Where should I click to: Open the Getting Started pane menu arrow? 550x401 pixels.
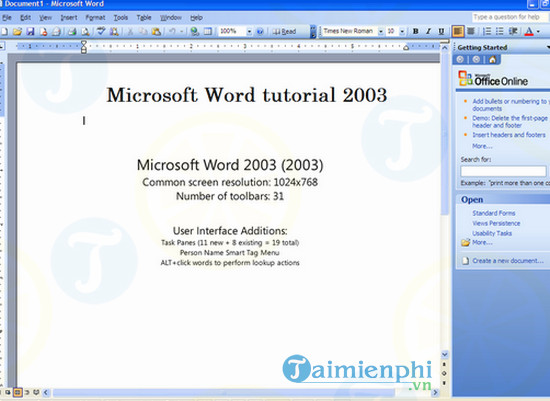(548, 47)
